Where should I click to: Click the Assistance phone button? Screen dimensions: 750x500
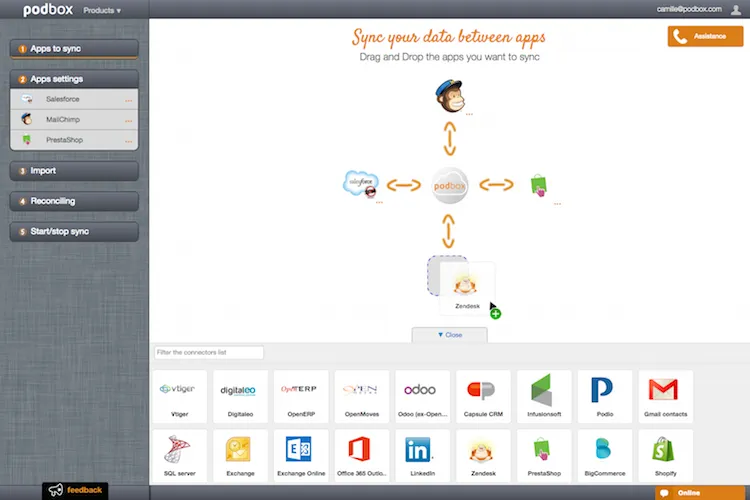point(705,36)
